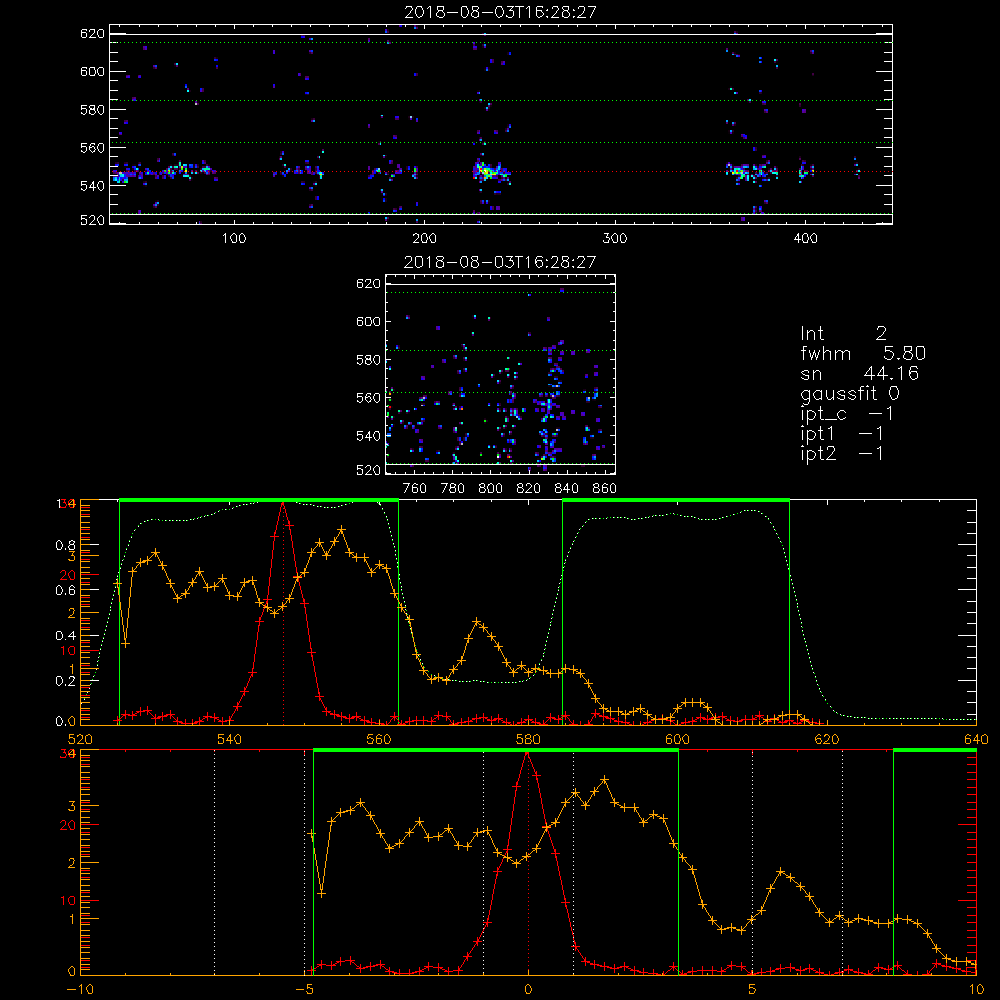This screenshot has height=1000, width=1000.
Task: Click x-axis label 200 on top plot
Action: 424,239
